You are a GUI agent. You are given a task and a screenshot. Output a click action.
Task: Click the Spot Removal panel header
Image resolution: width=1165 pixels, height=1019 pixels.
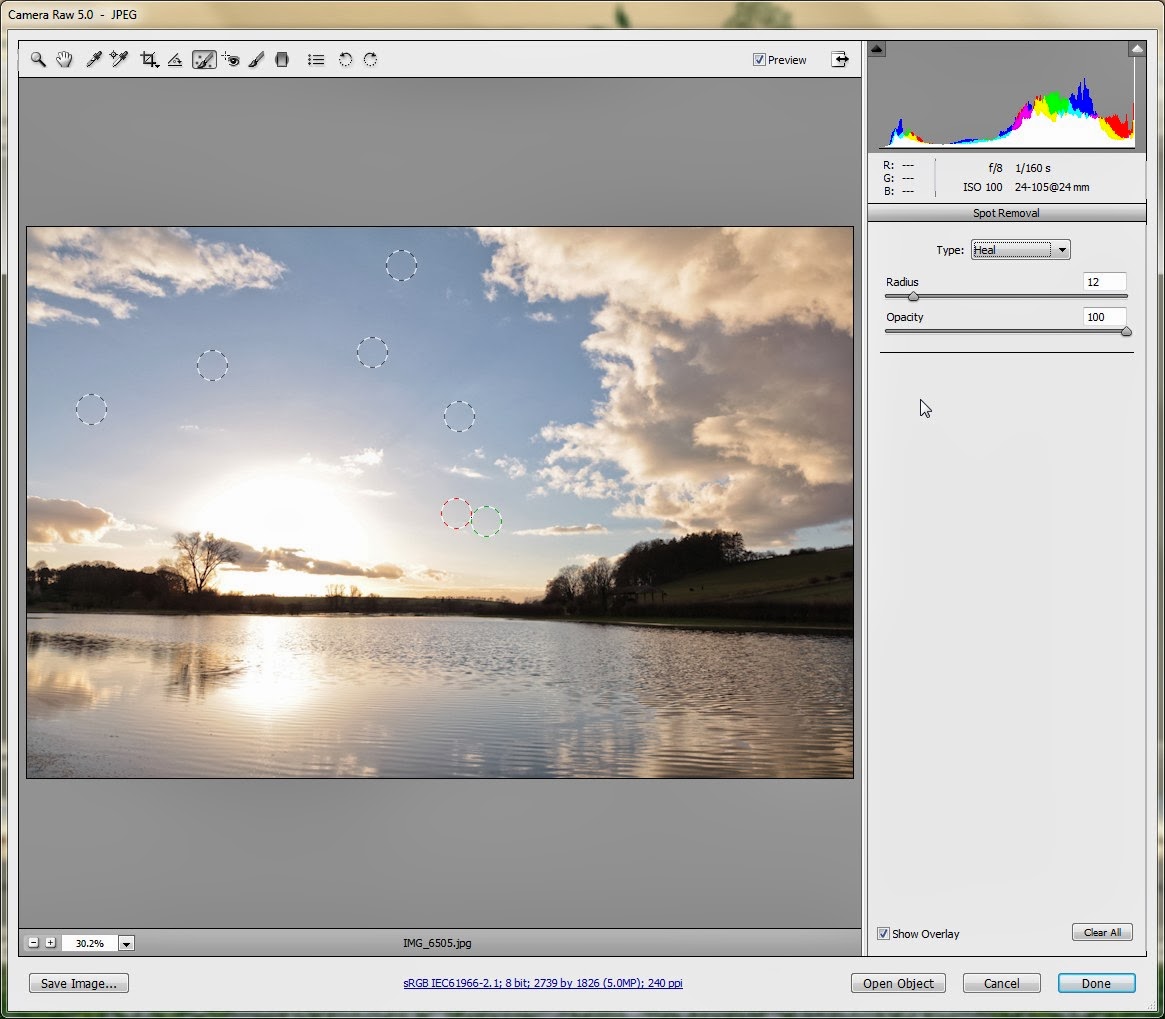(x=1006, y=213)
